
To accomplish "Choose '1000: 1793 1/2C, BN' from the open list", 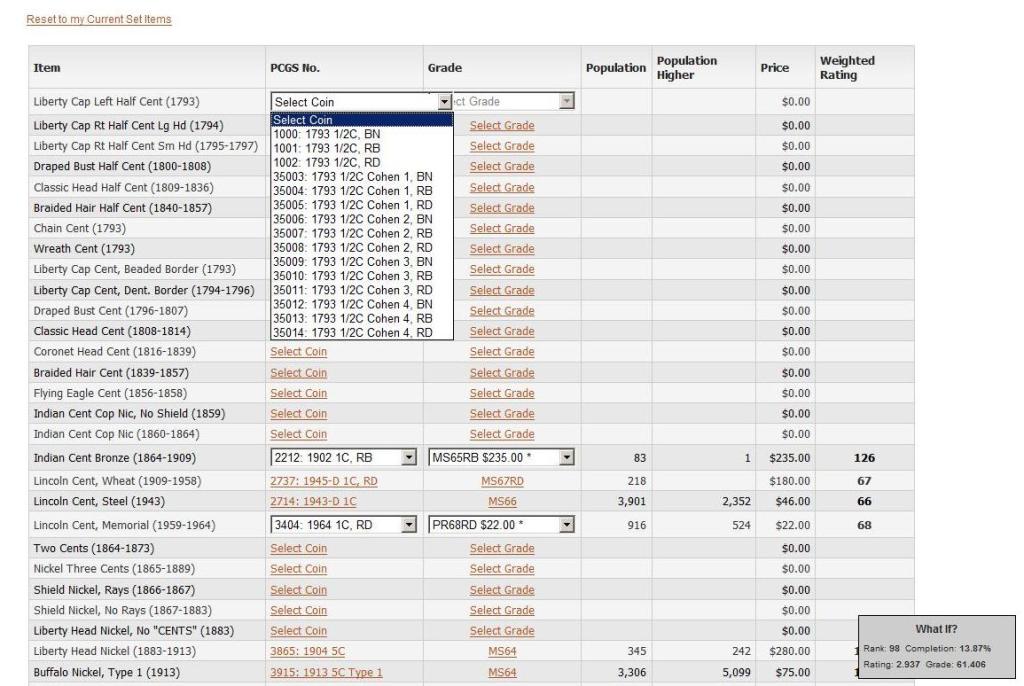I will point(327,134).
